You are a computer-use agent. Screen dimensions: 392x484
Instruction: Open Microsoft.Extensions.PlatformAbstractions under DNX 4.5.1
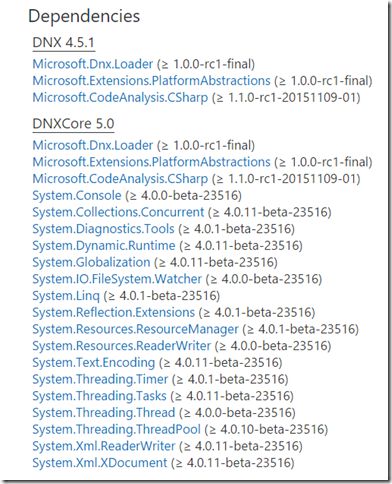coord(151,81)
